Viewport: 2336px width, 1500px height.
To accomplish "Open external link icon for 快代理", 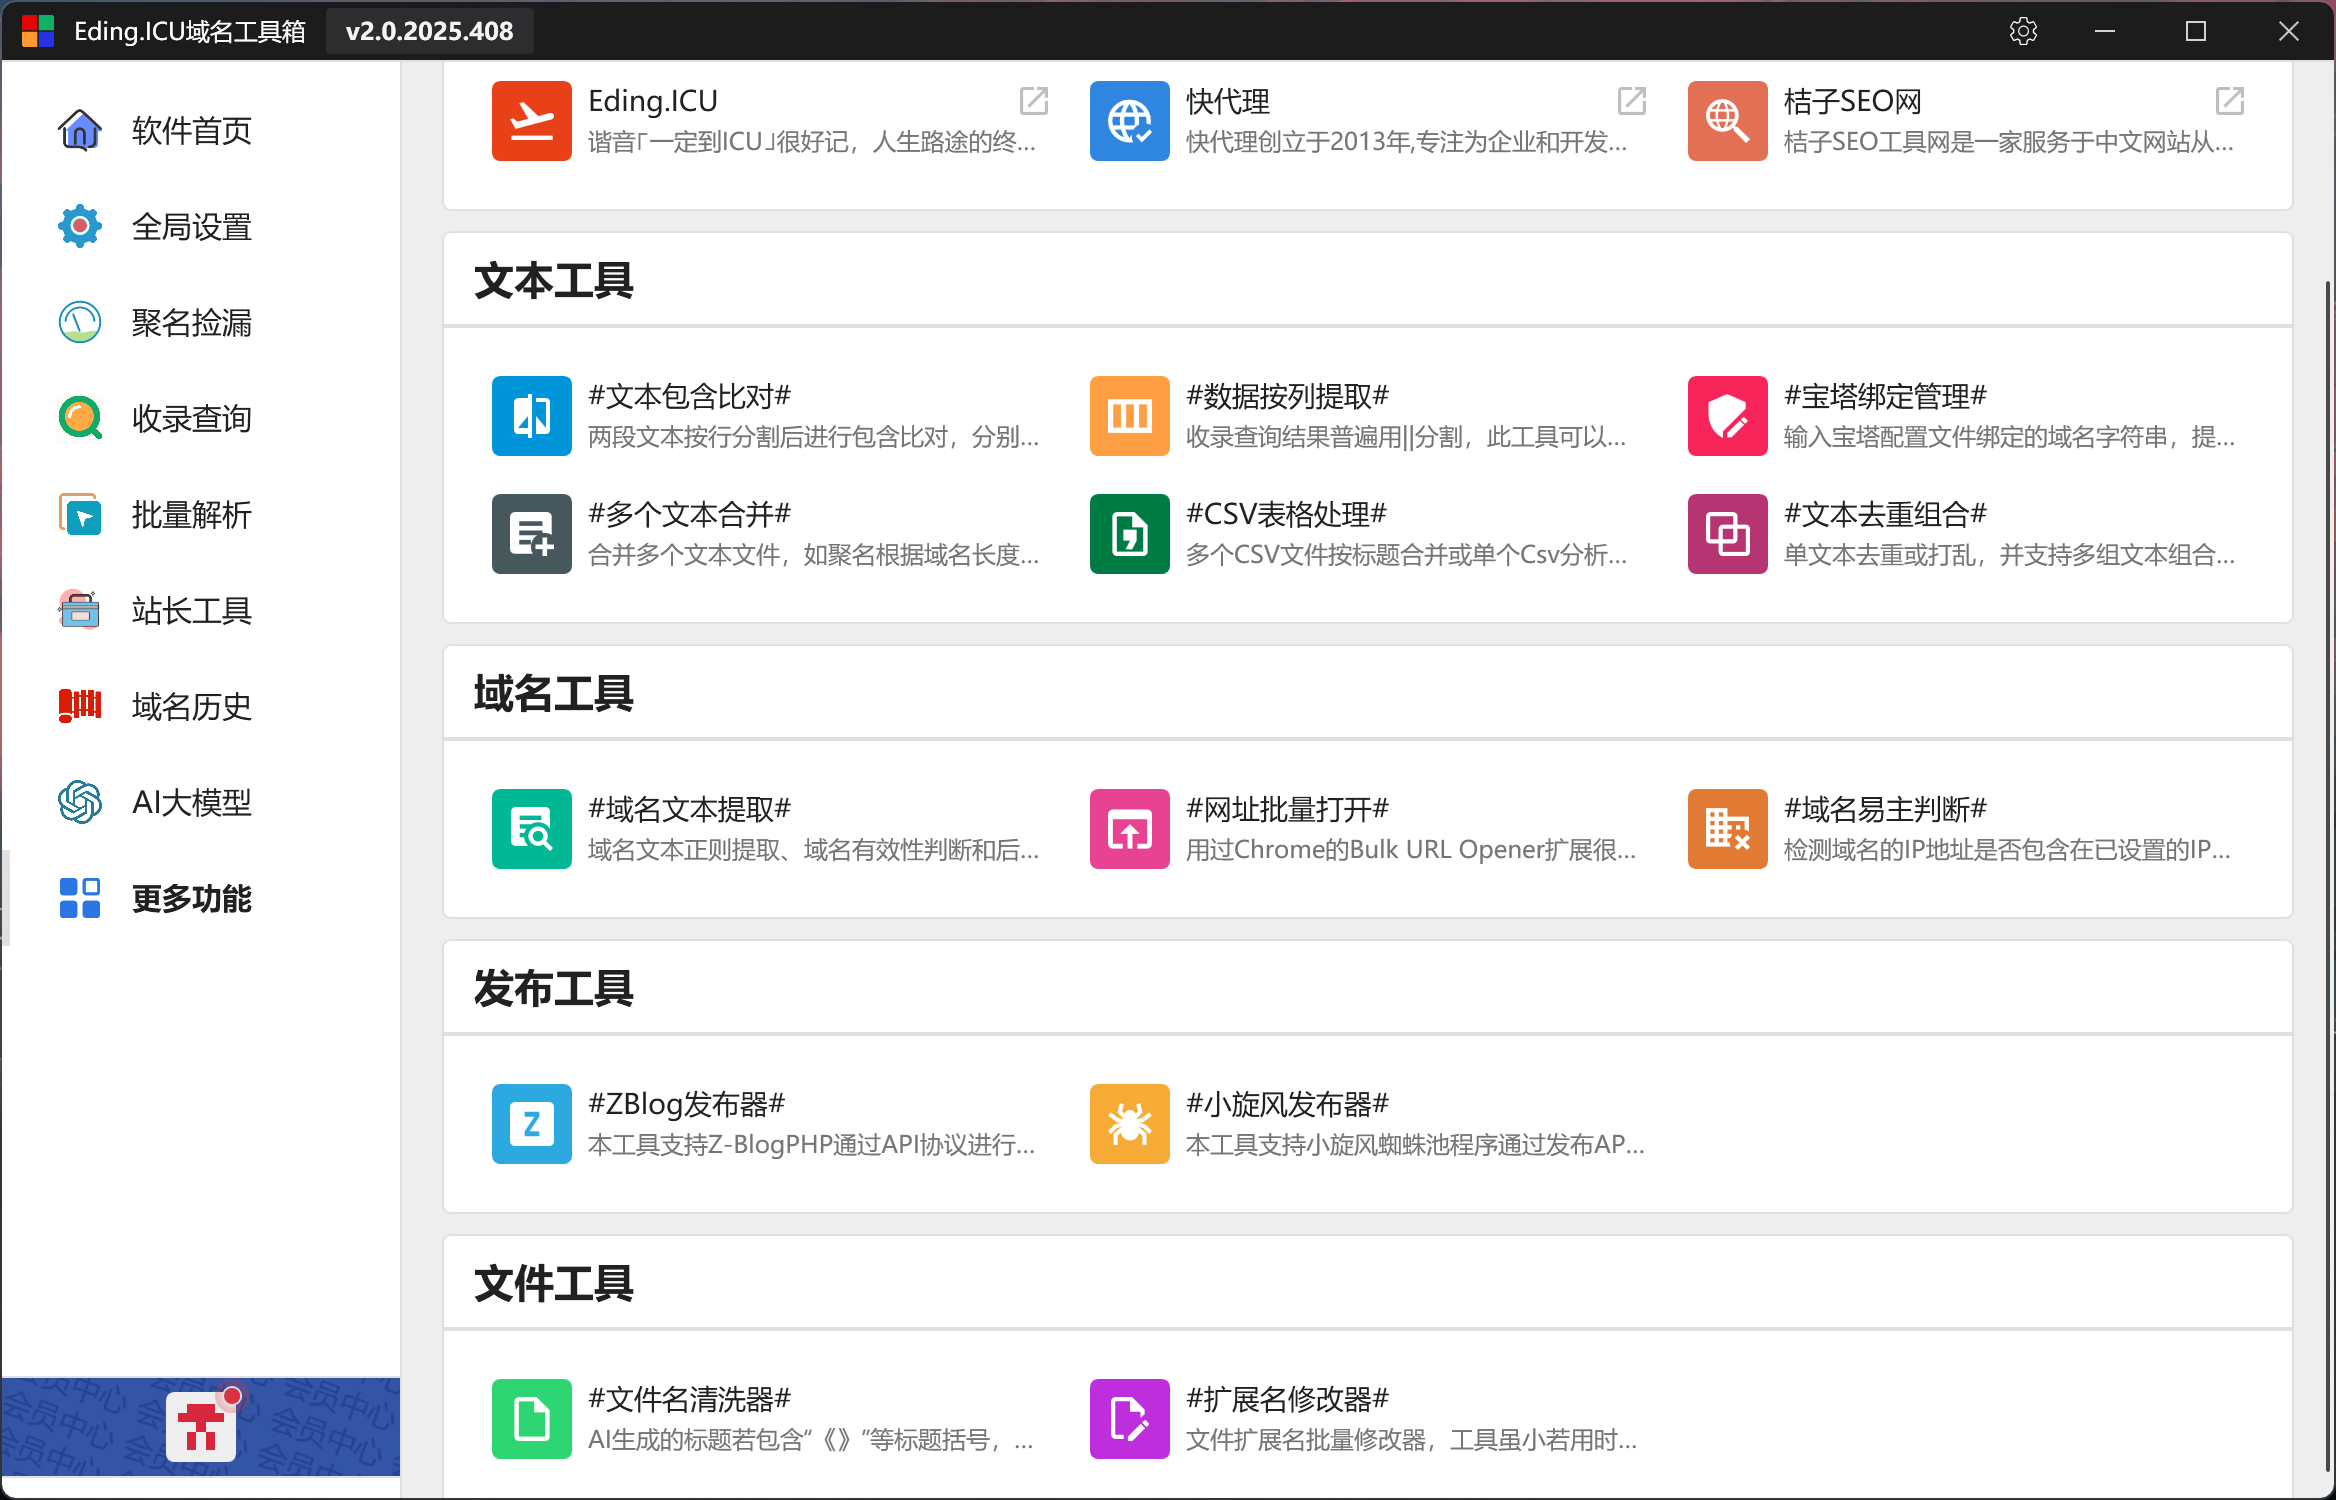I will point(1631,100).
